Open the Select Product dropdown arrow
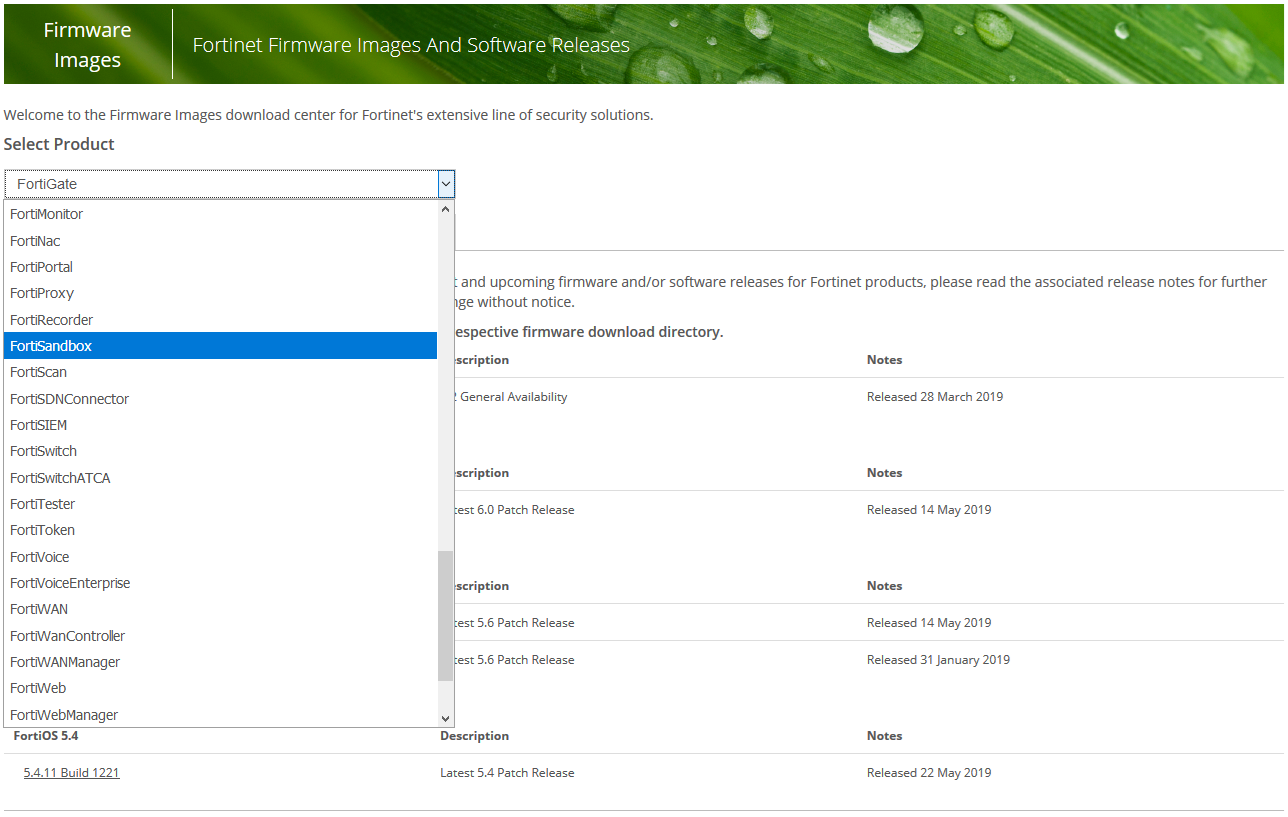The height and width of the screenshot is (817, 1288). (x=446, y=184)
